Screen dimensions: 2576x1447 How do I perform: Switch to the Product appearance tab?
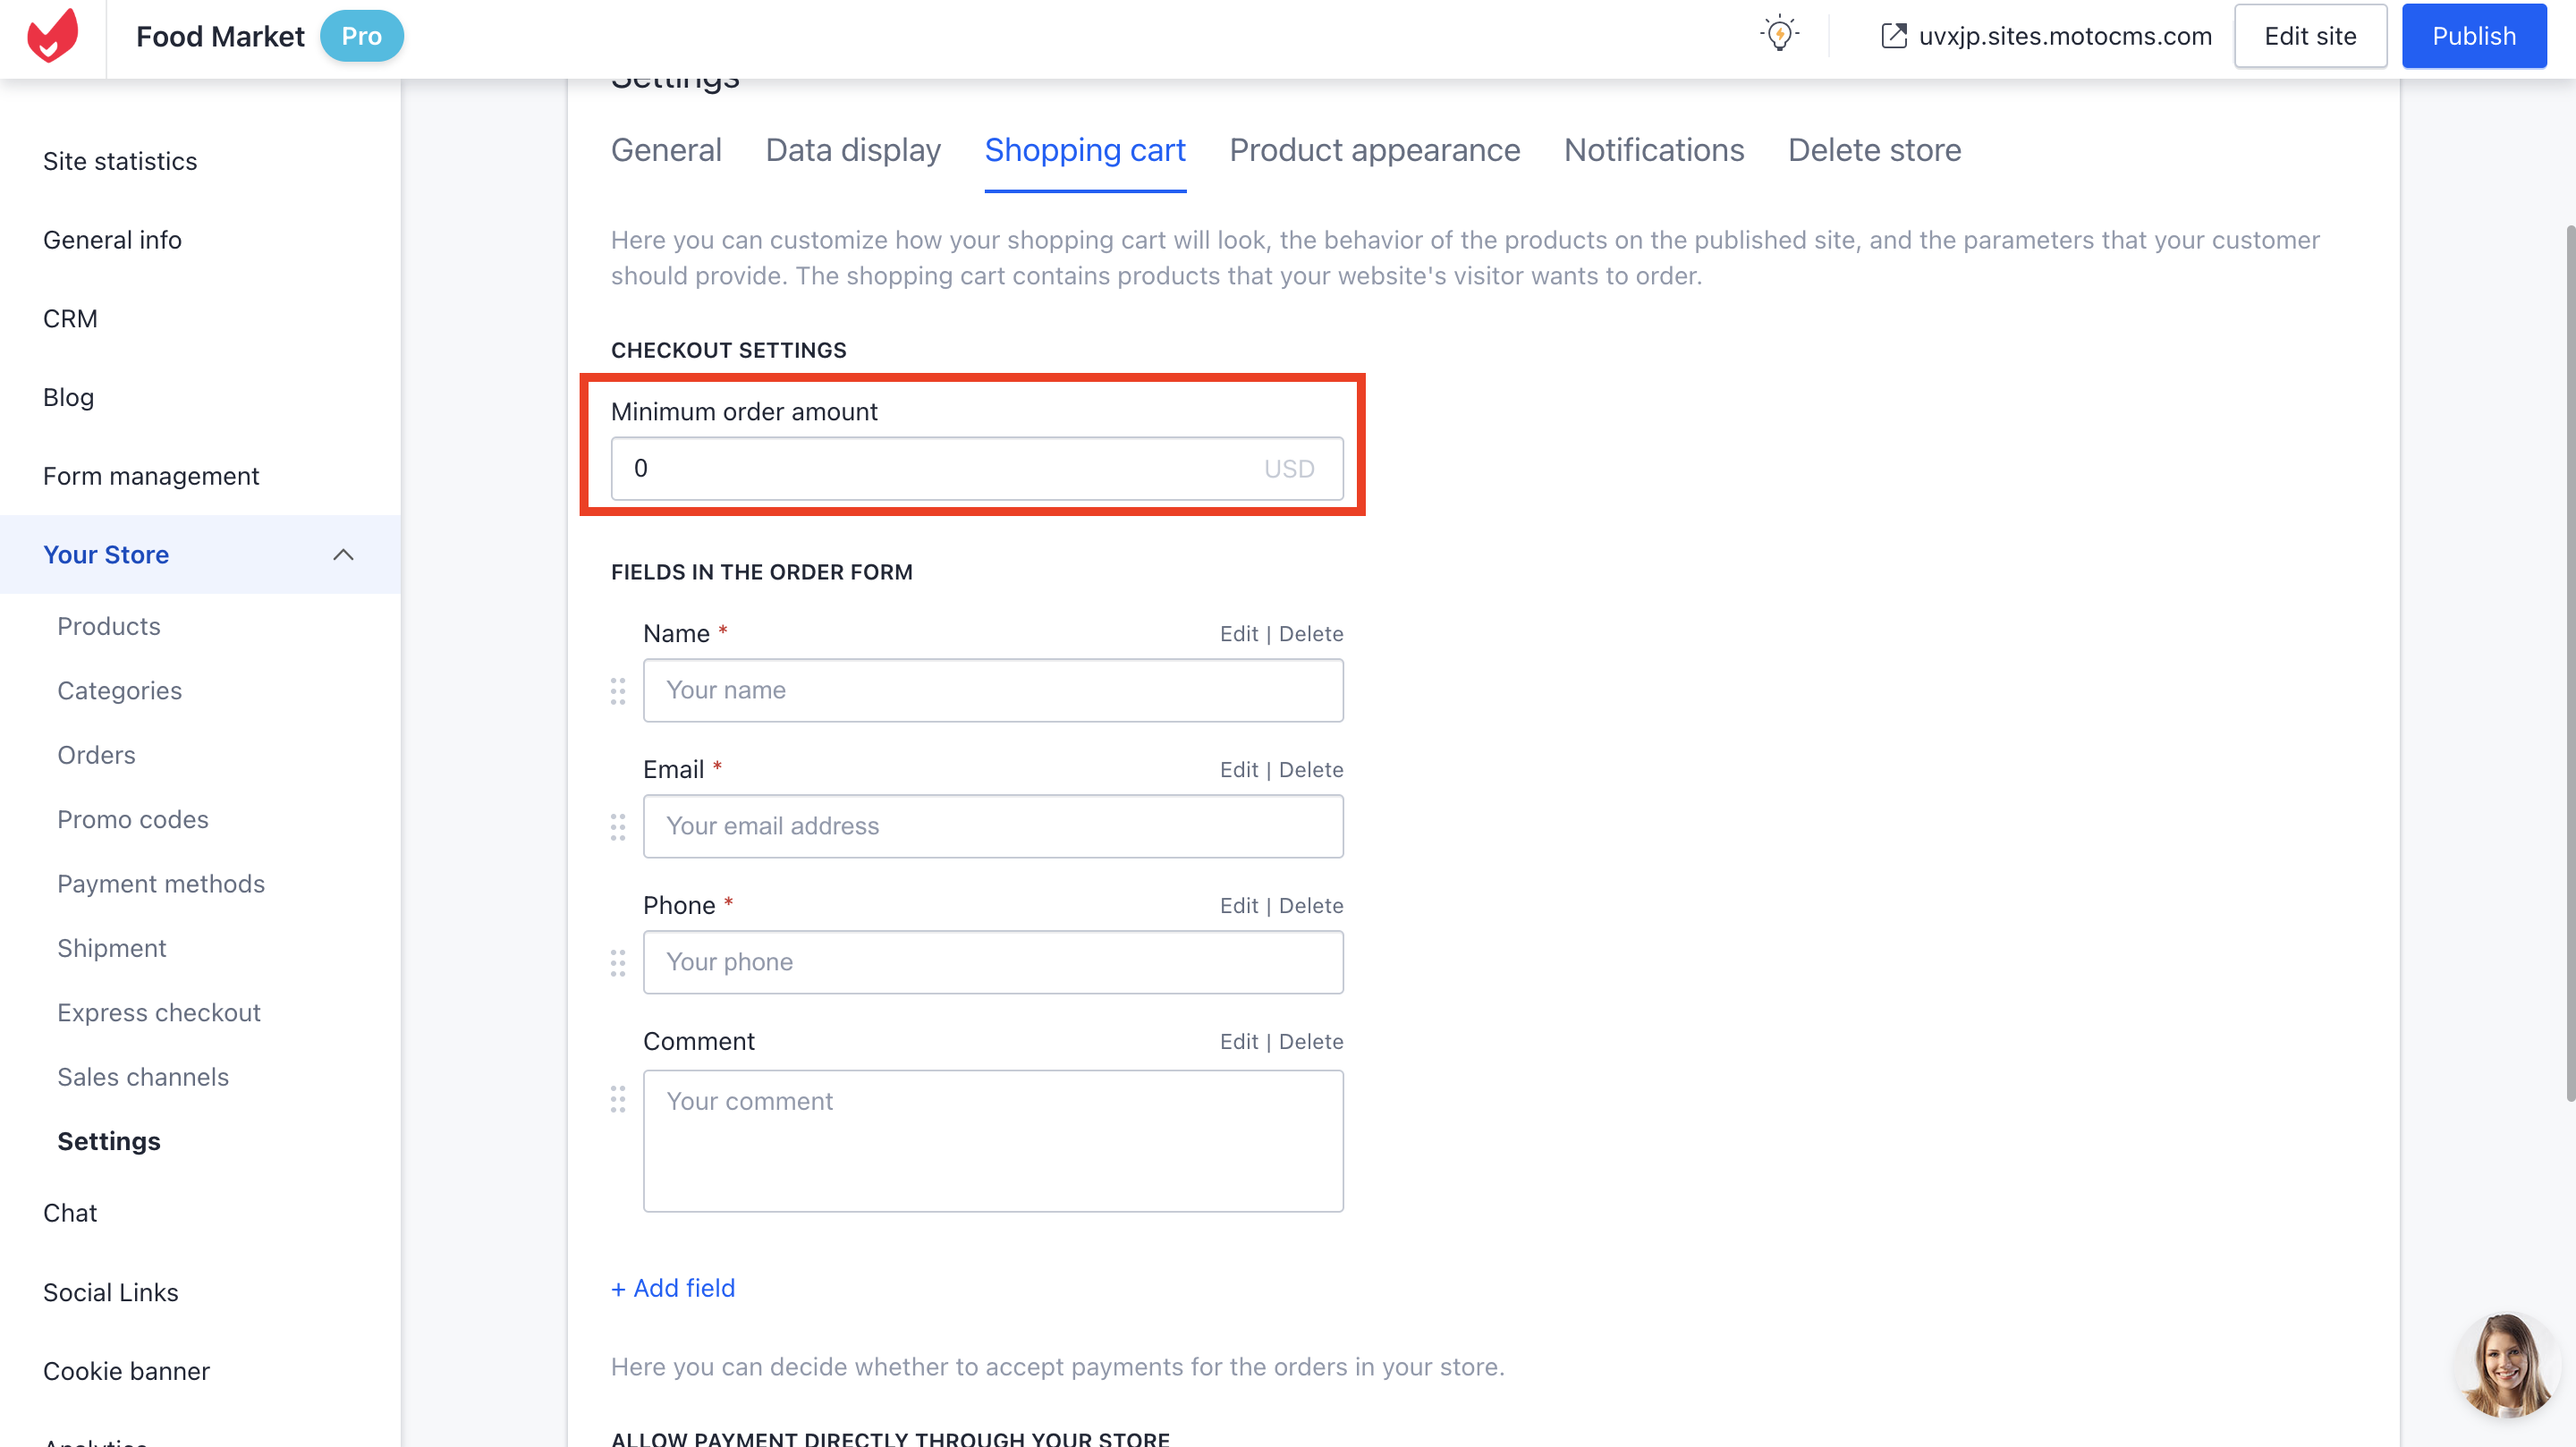pos(1374,150)
